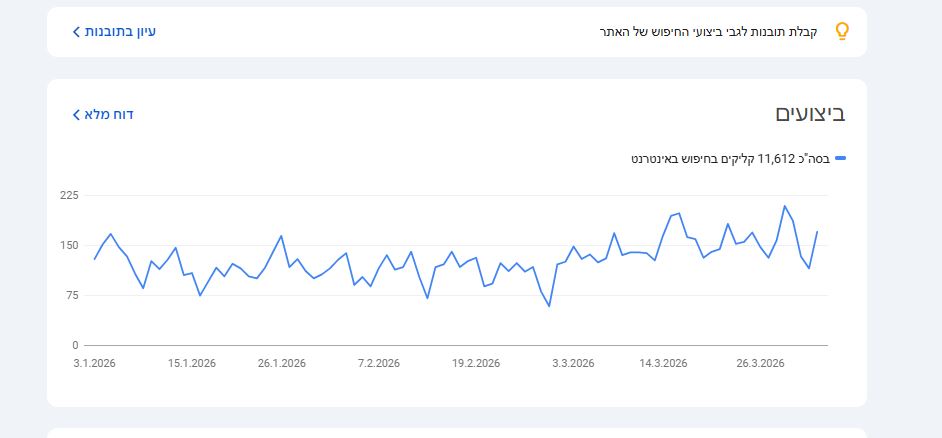Click the highest peak of the clicks line
This screenshot has height=438, width=942.
tap(785, 206)
